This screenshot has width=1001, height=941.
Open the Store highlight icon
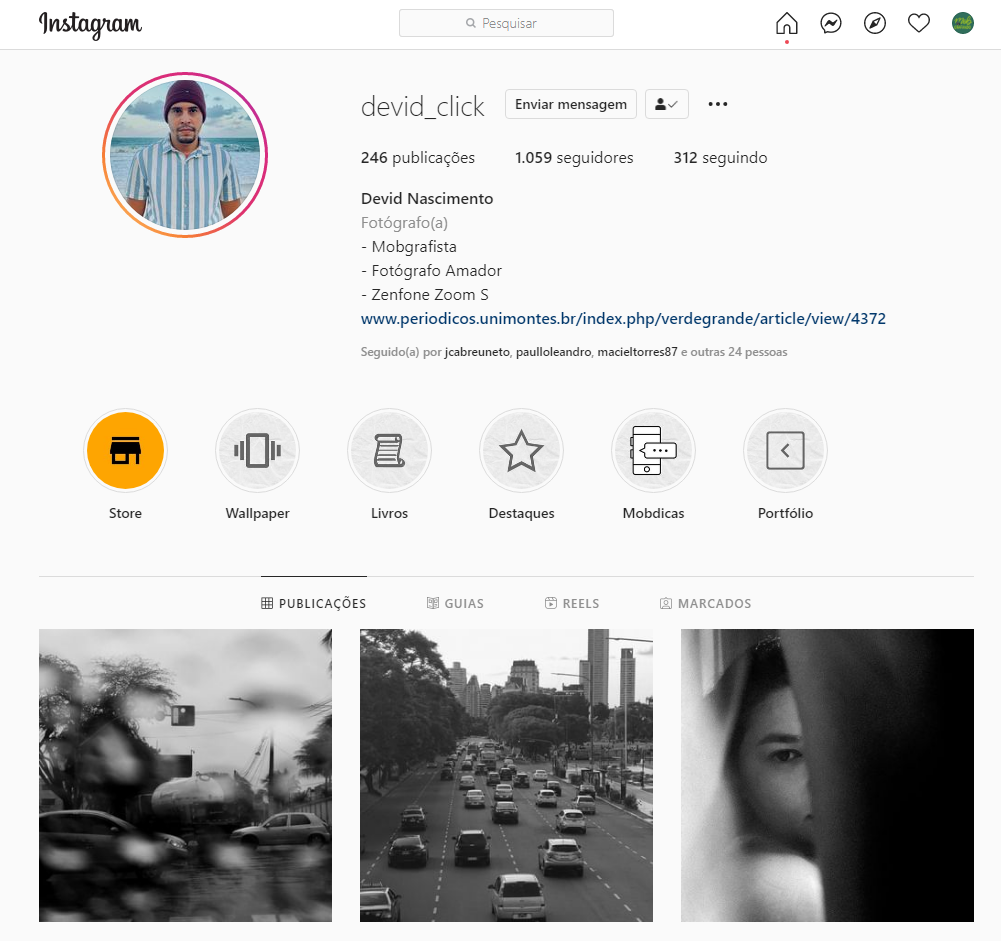pyautogui.click(x=125, y=450)
